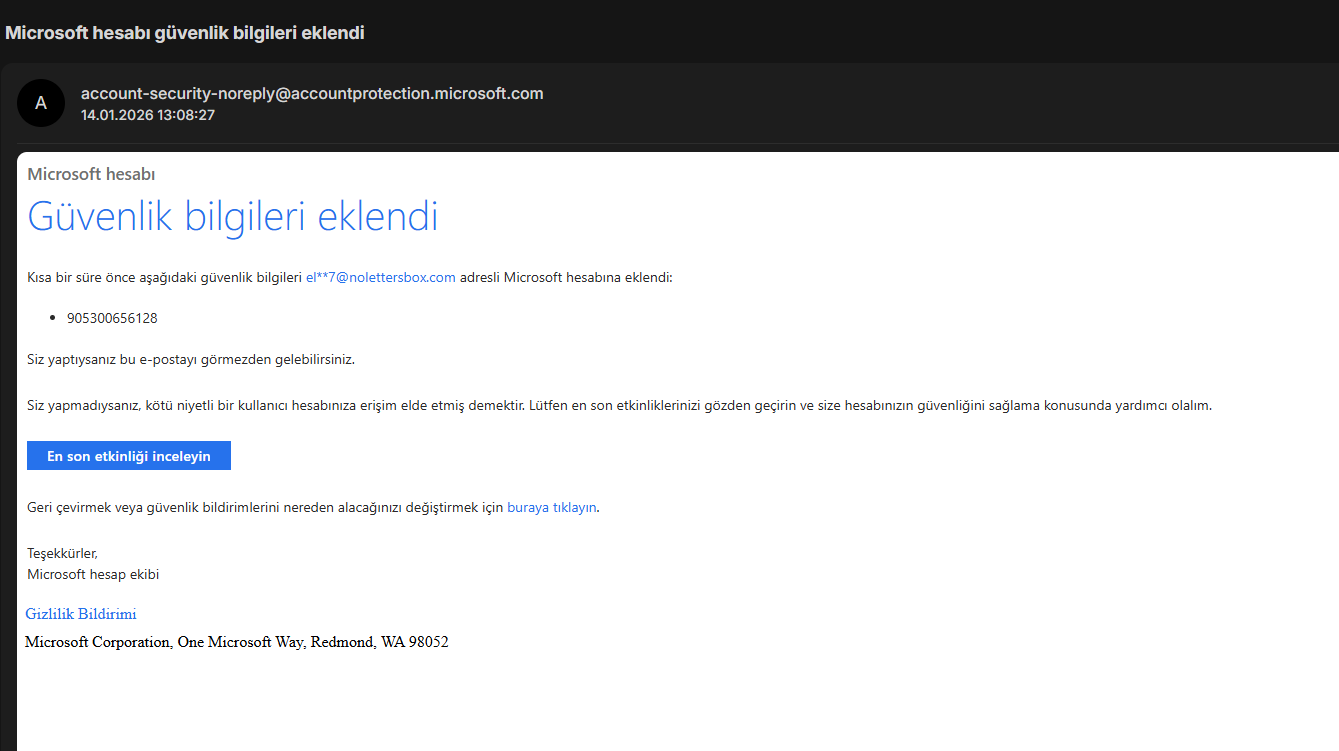Open the 'buraya tıklayın' link
1339x751 pixels.
click(x=552, y=507)
